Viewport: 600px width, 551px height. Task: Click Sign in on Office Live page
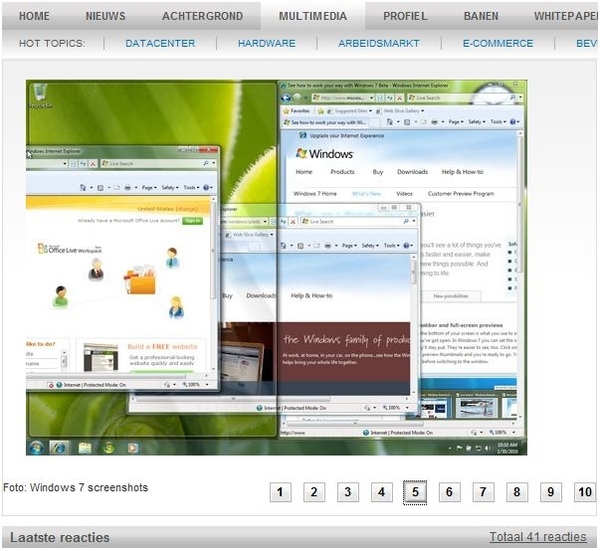(x=192, y=221)
